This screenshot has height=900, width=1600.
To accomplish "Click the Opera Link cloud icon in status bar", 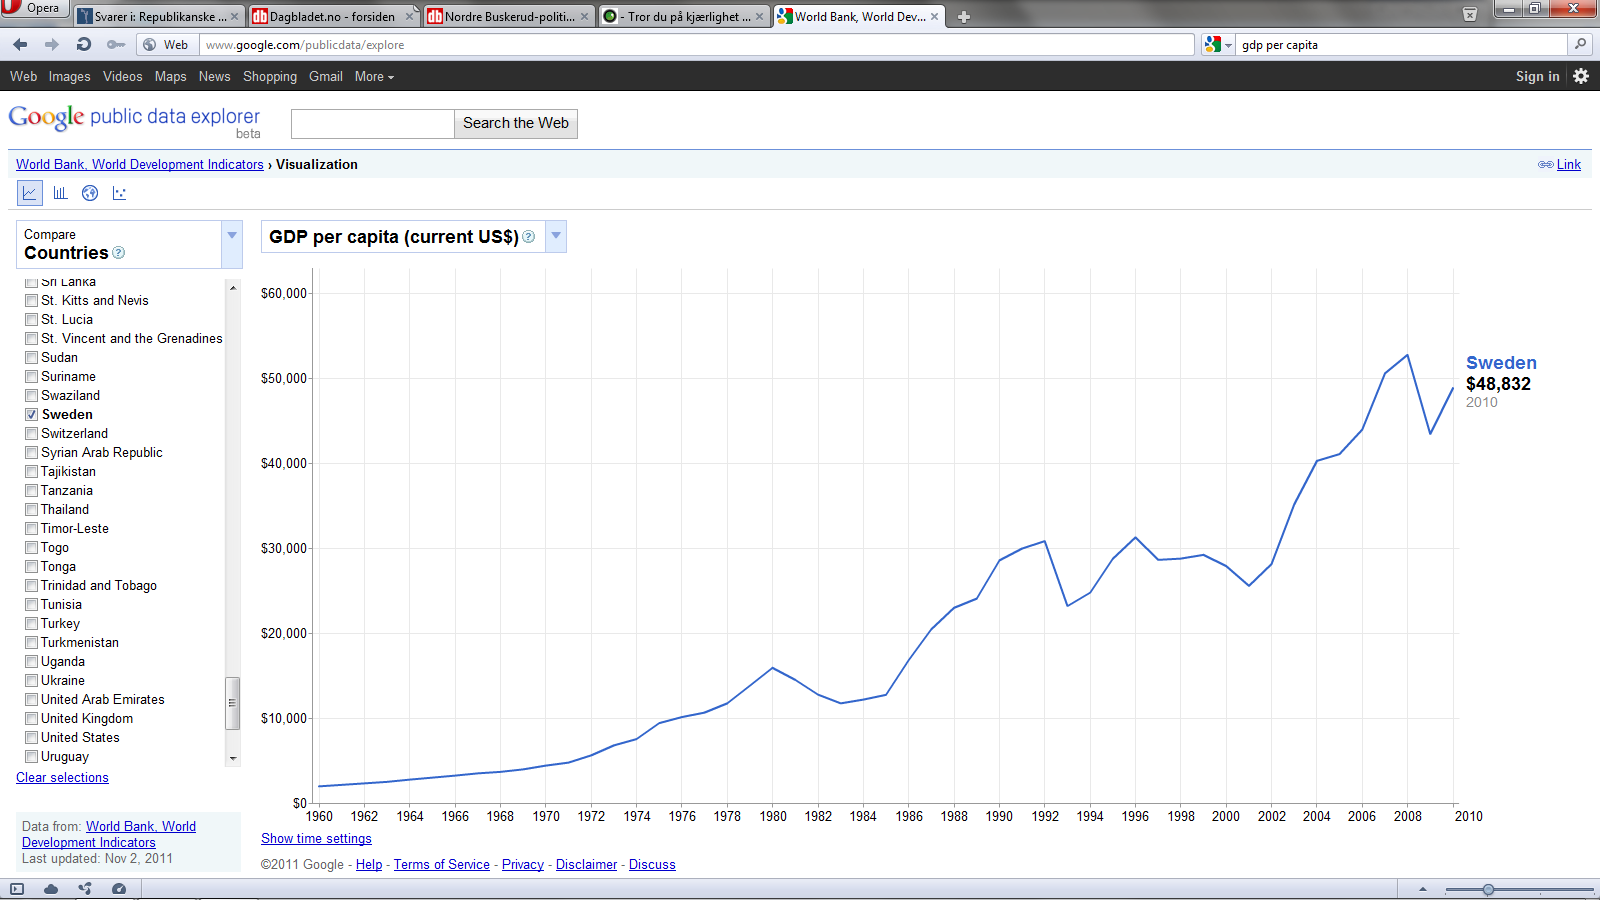I will click(x=51, y=889).
